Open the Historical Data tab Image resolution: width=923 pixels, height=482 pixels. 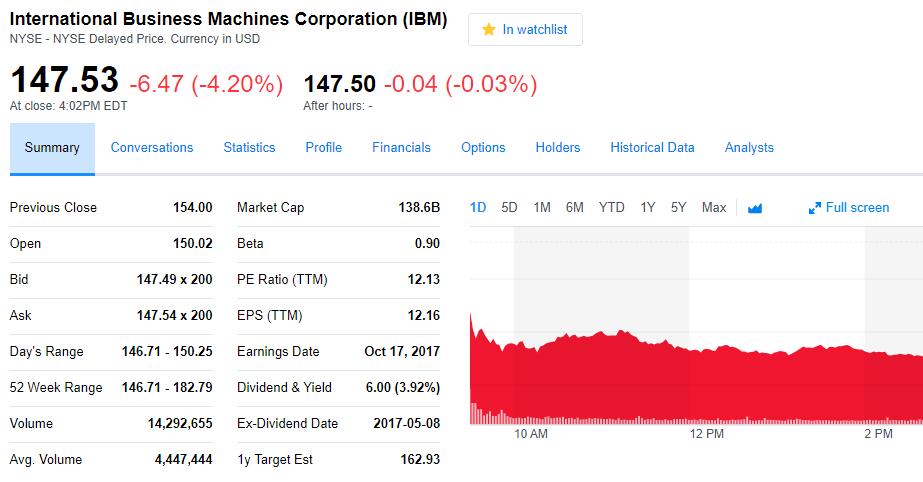tap(652, 148)
